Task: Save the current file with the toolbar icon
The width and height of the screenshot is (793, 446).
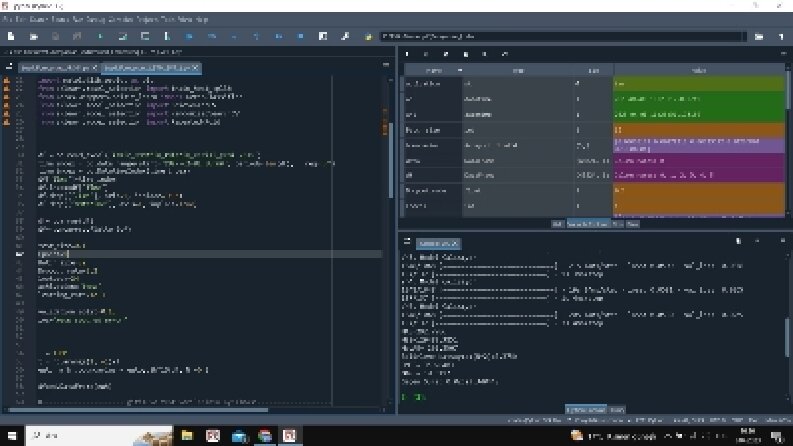Action: (x=55, y=36)
